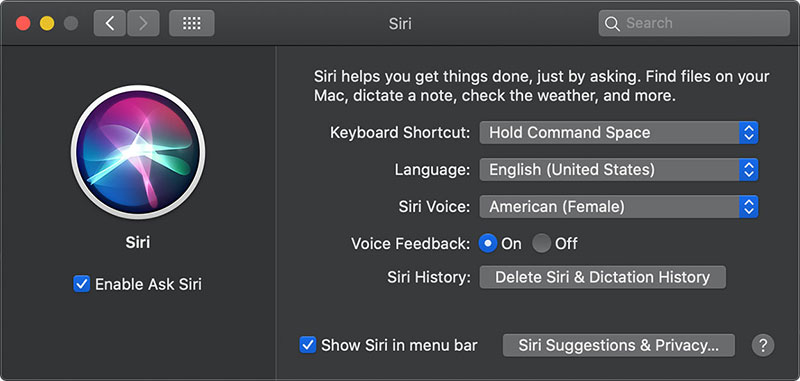Click the question mark help button
800x381 pixels.
[763, 345]
